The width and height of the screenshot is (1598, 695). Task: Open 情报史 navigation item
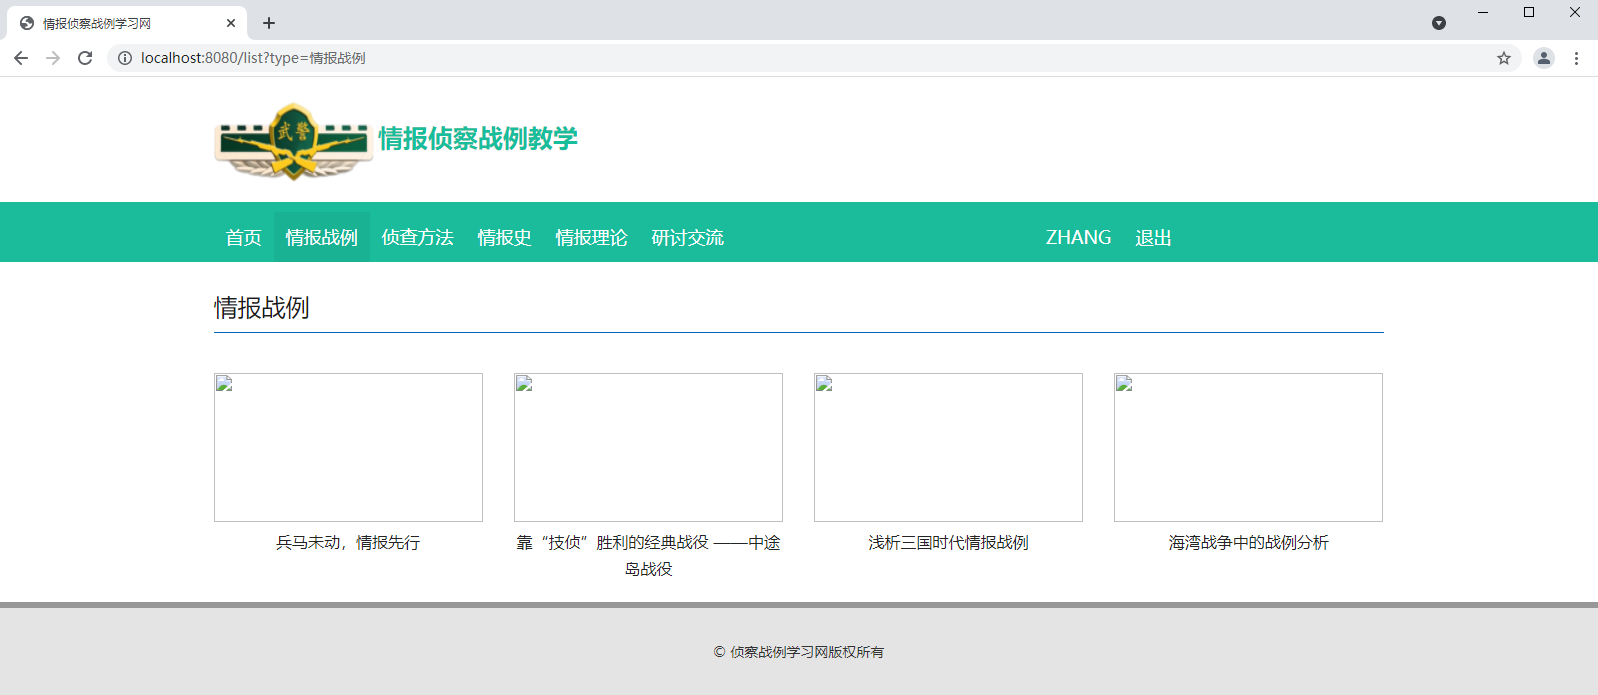[x=505, y=237]
